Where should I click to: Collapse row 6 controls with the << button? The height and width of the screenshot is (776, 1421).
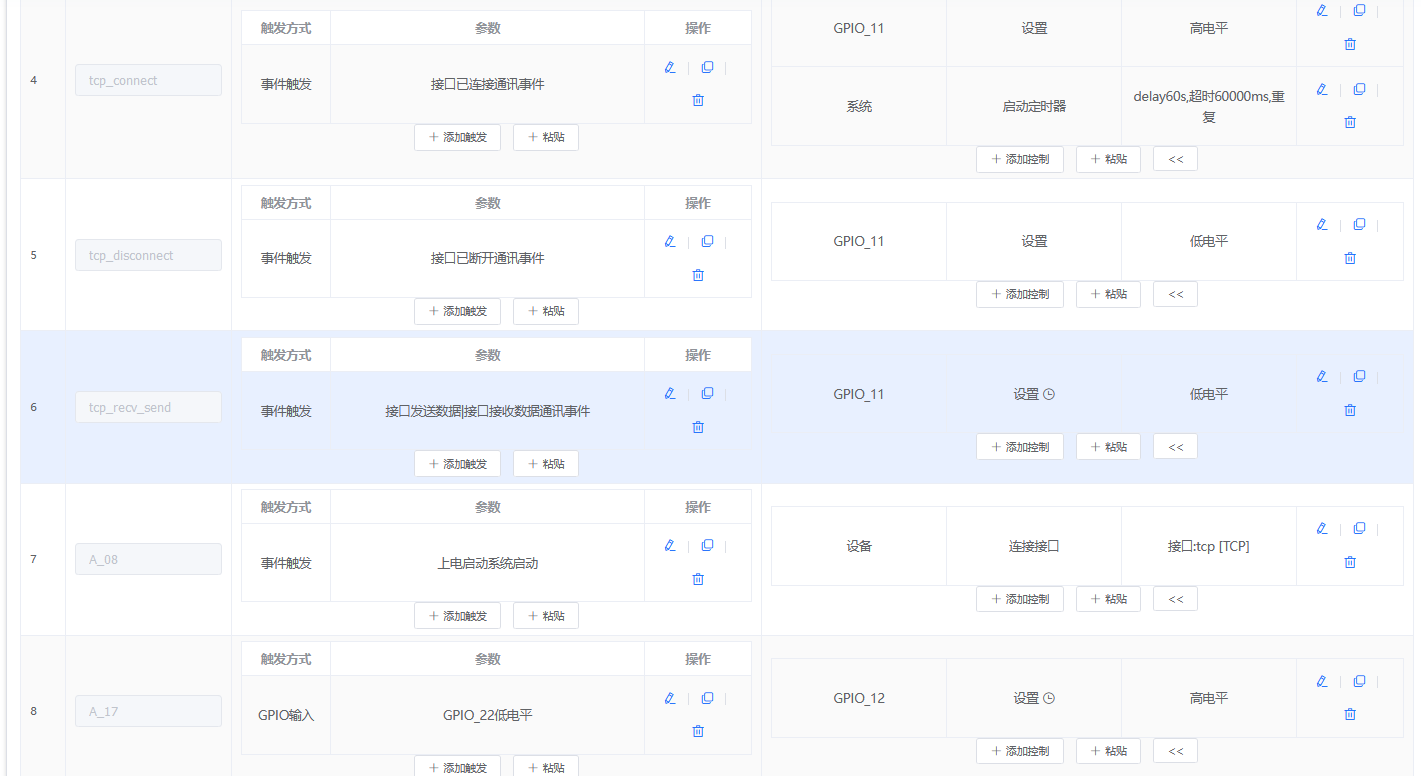click(1175, 446)
